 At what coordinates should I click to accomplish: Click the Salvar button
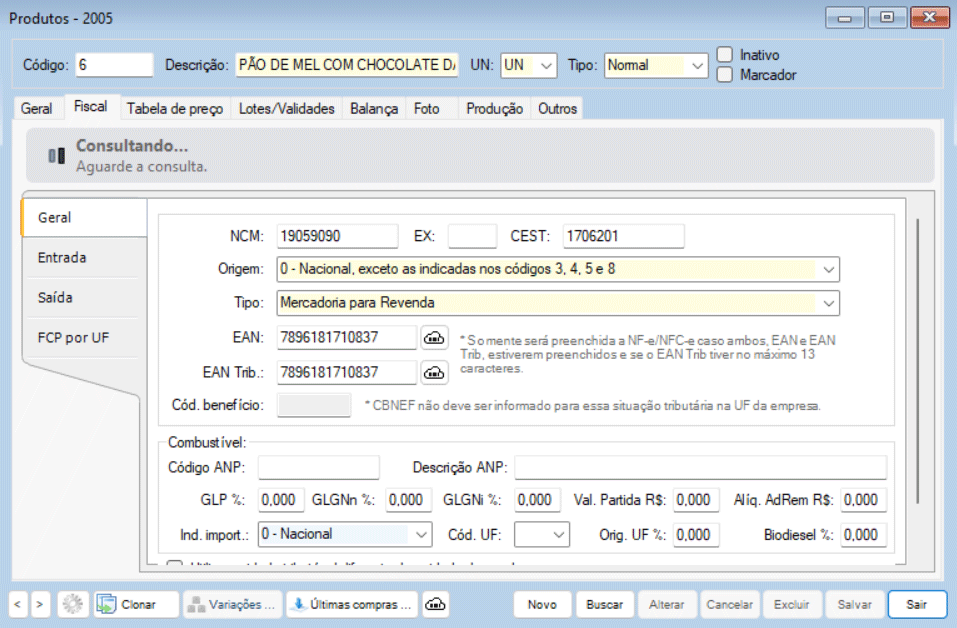[x=854, y=604]
